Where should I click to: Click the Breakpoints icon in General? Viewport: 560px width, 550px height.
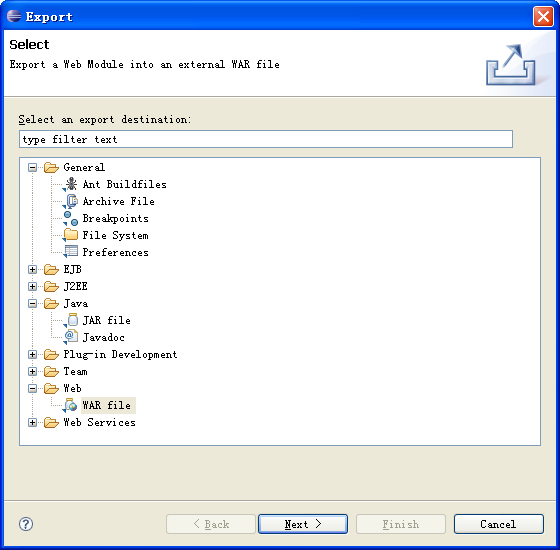[x=71, y=218]
